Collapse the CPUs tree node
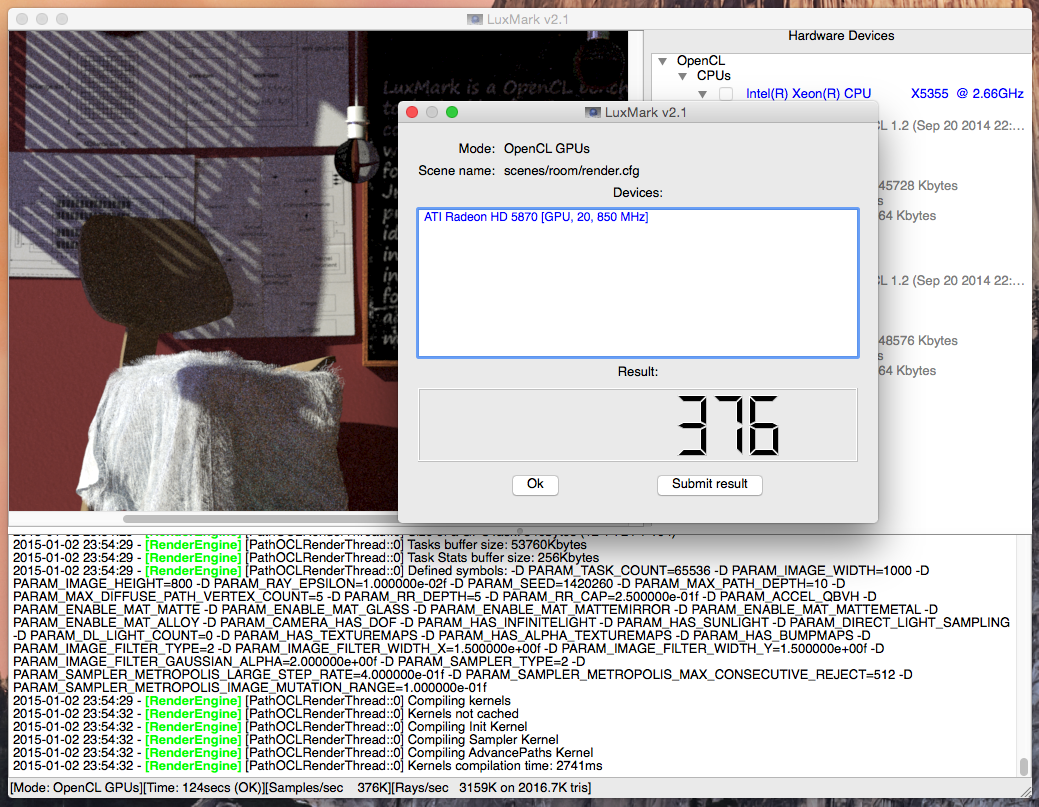The height and width of the screenshot is (807, 1039). coord(683,76)
